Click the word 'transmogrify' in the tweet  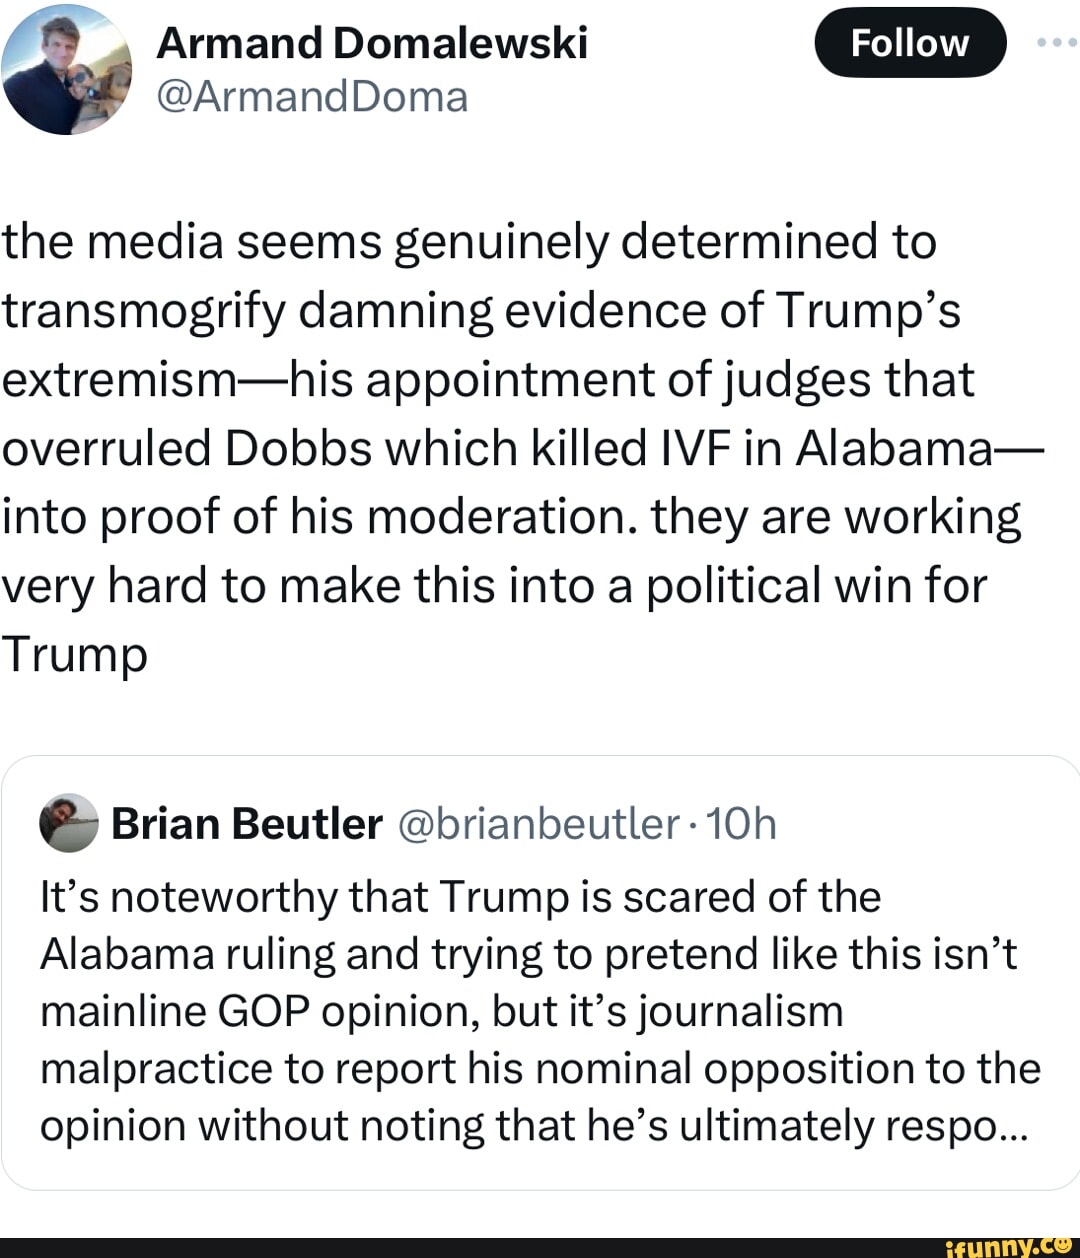tap(144, 311)
